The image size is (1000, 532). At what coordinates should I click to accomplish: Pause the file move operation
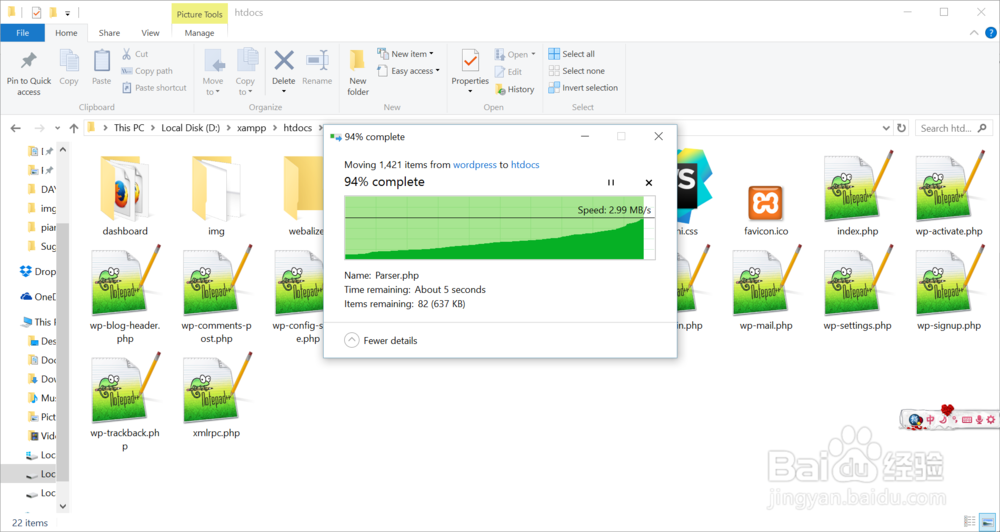pyautogui.click(x=611, y=182)
